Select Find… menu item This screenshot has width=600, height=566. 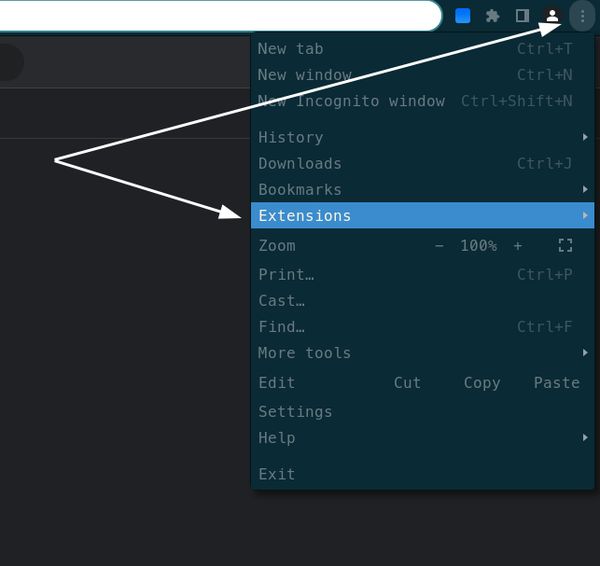[x=422, y=326]
